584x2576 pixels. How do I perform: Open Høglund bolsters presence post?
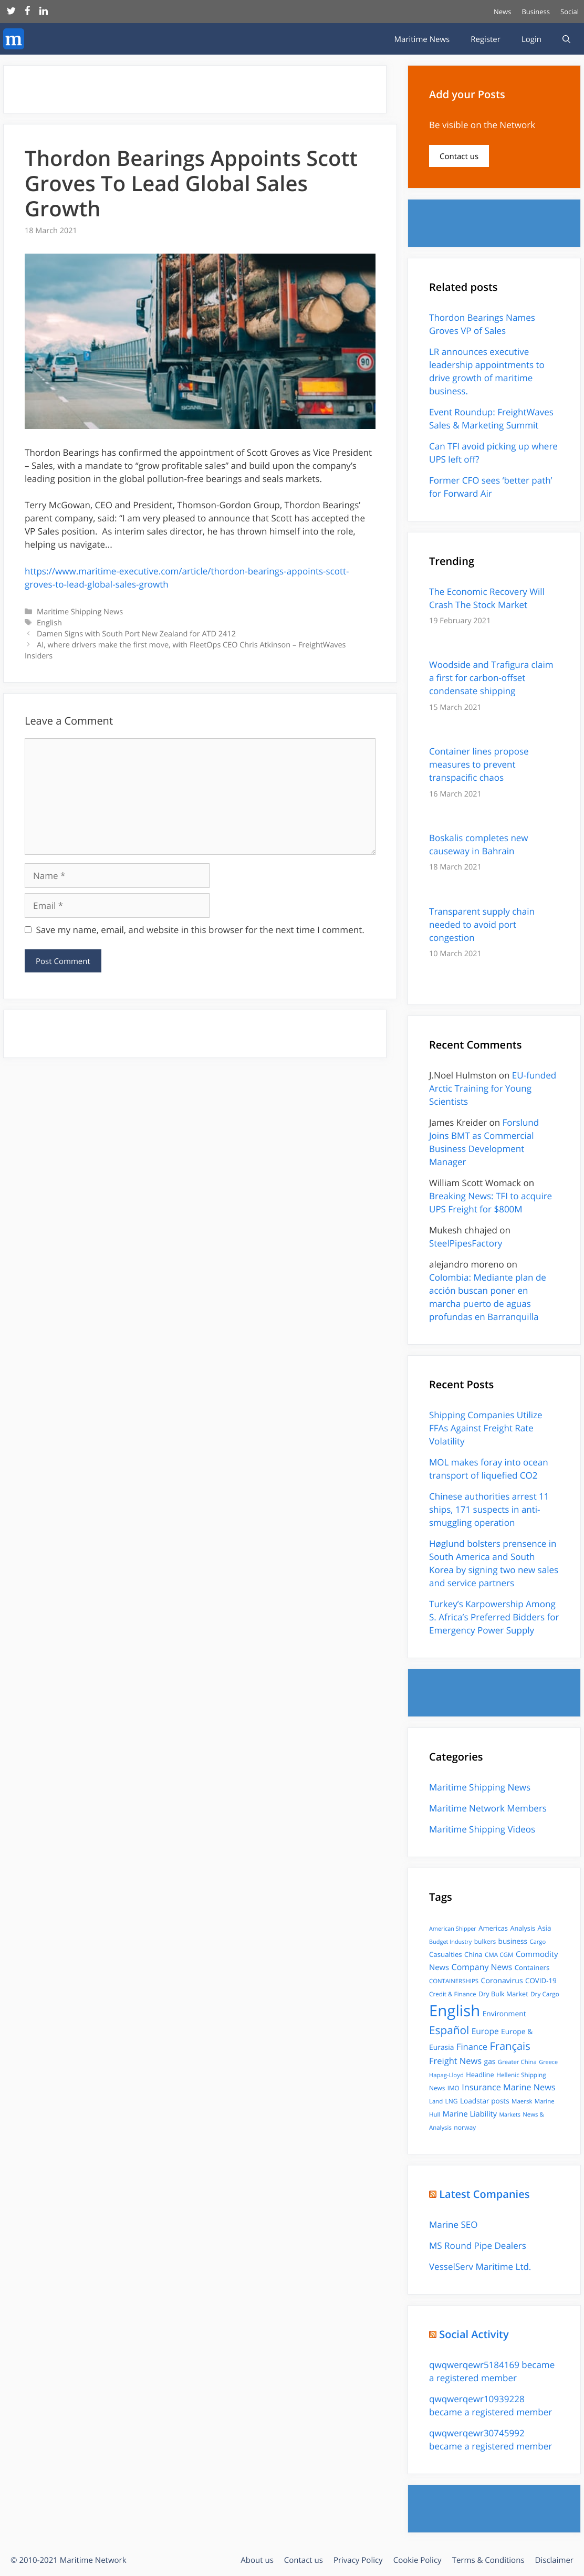pyautogui.click(x=494, y=1563)
